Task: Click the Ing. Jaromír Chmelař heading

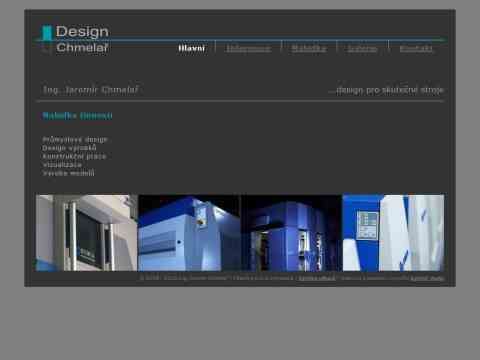Action: tap(91, 90)
